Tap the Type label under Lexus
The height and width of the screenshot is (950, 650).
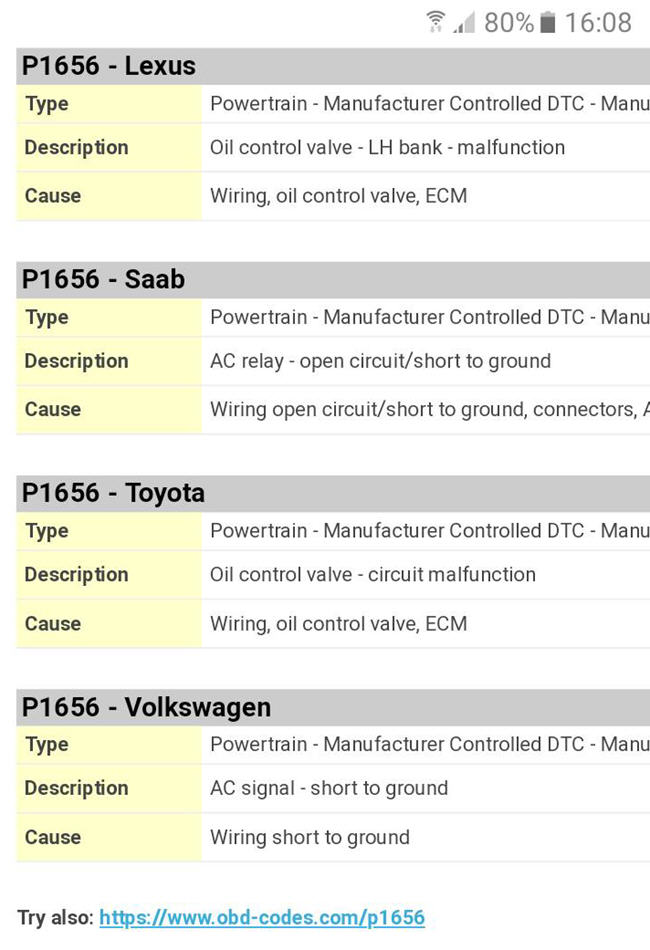coord(46,104)
